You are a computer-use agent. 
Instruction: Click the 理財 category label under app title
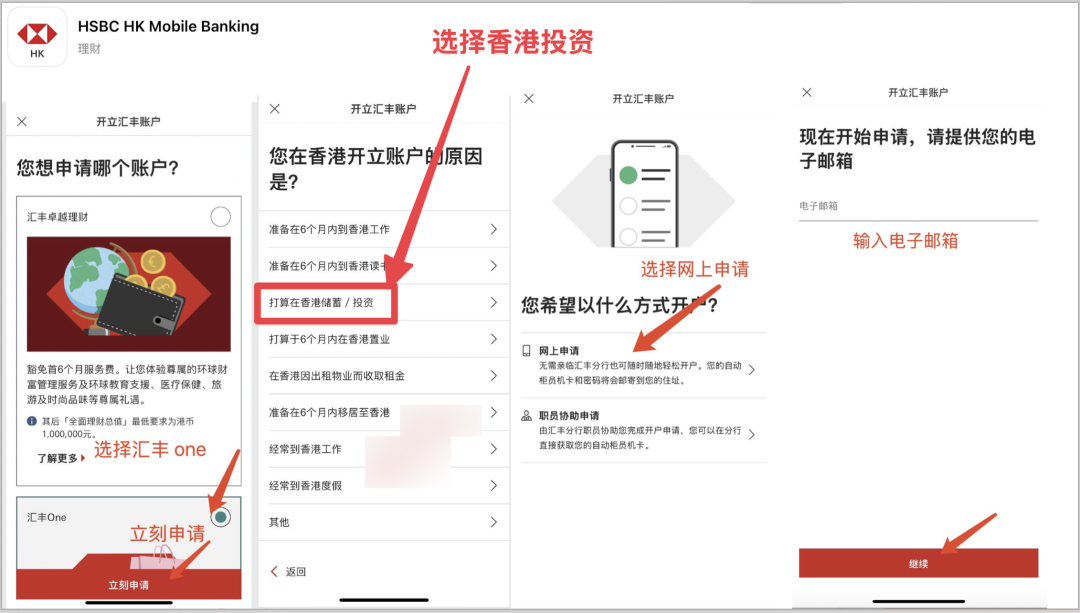point(89,49)
